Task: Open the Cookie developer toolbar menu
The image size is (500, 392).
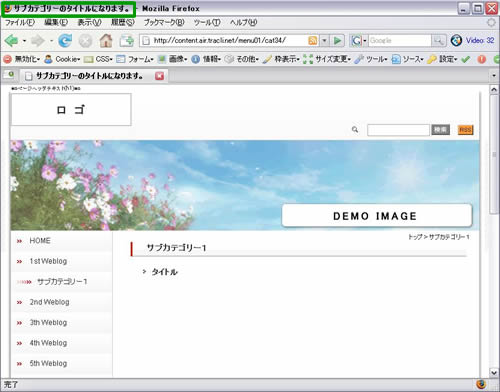Action: (62, 59)
